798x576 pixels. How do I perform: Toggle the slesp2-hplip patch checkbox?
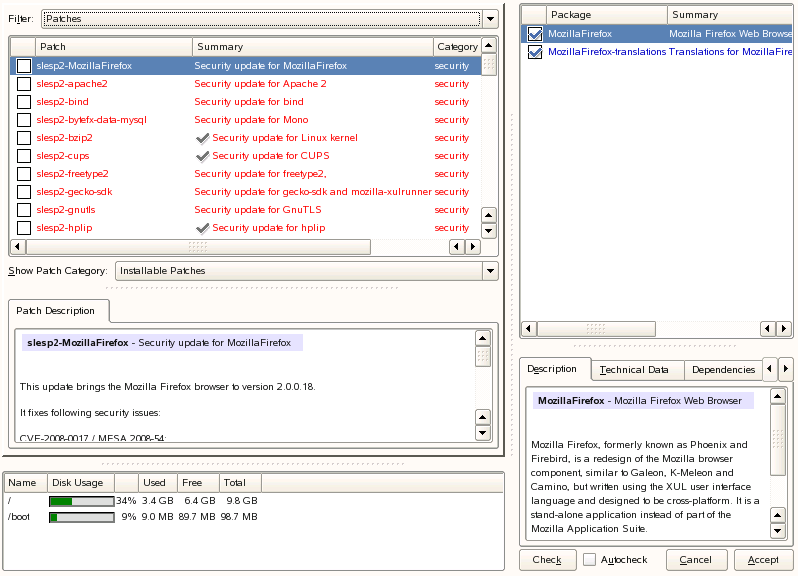(24, 228)
